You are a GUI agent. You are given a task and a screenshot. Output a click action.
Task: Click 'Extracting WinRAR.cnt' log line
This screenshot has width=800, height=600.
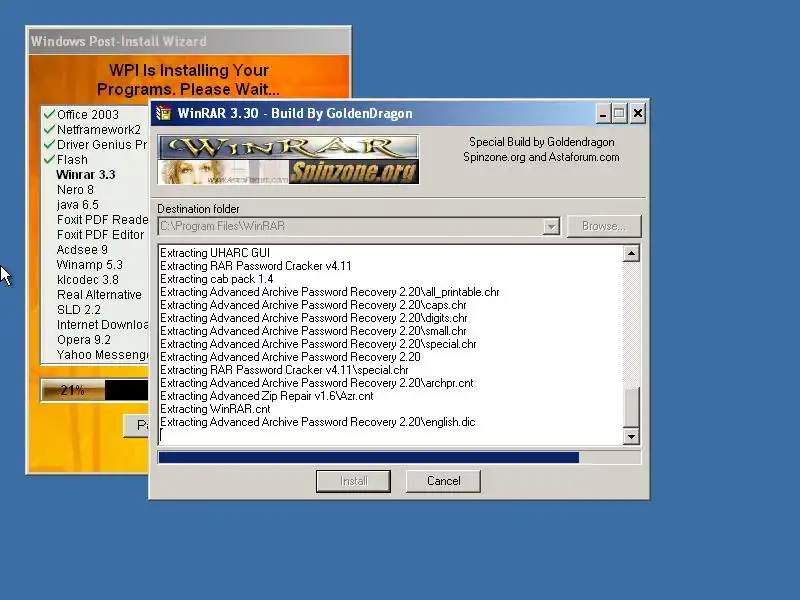coord(215,409)
